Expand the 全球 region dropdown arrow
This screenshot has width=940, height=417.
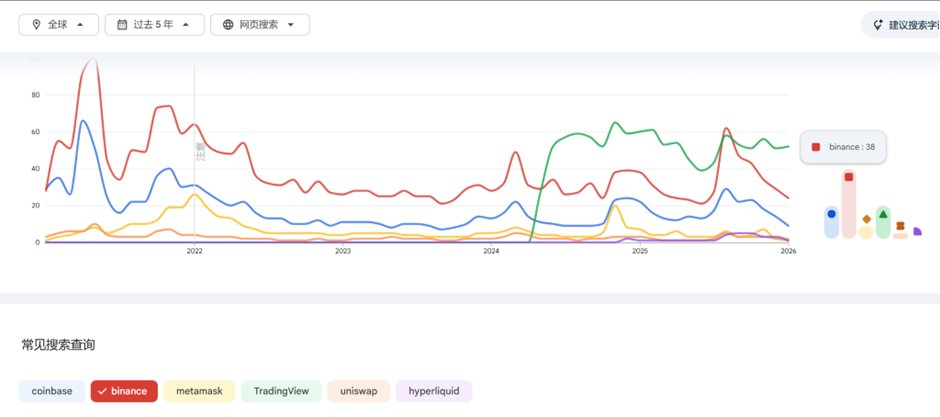tap(81, 24)
